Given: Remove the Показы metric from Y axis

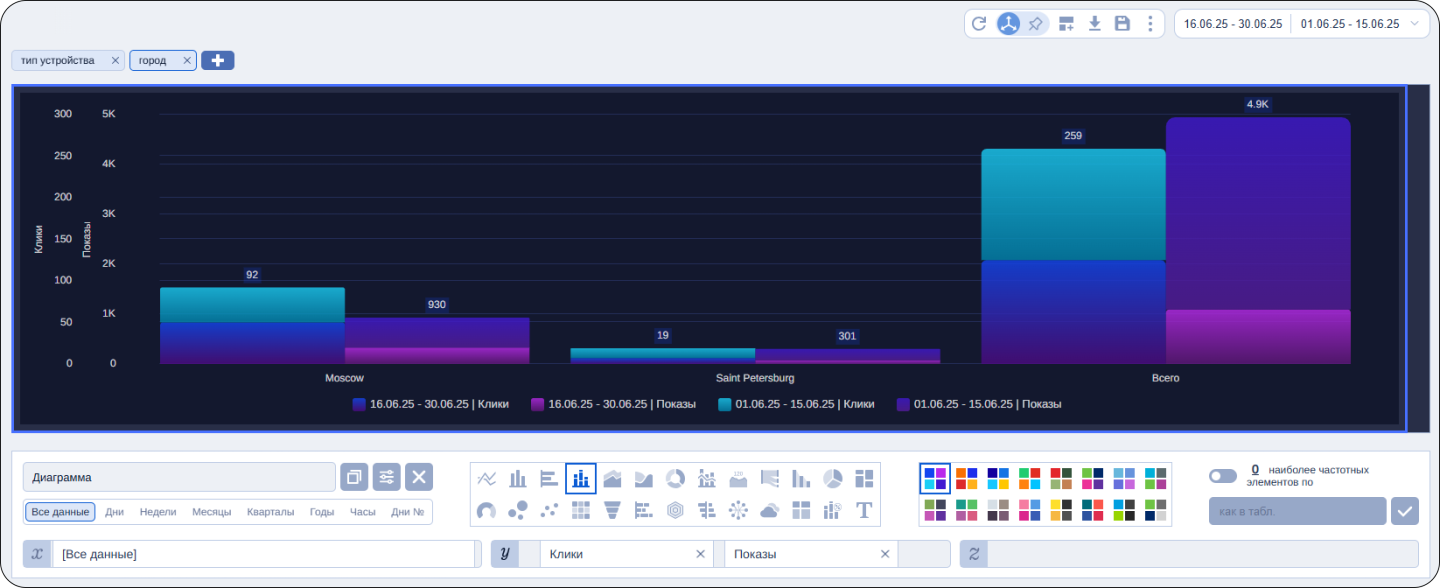Looking at the screenshot, I should pyautogui.click(x=884, y=554).
